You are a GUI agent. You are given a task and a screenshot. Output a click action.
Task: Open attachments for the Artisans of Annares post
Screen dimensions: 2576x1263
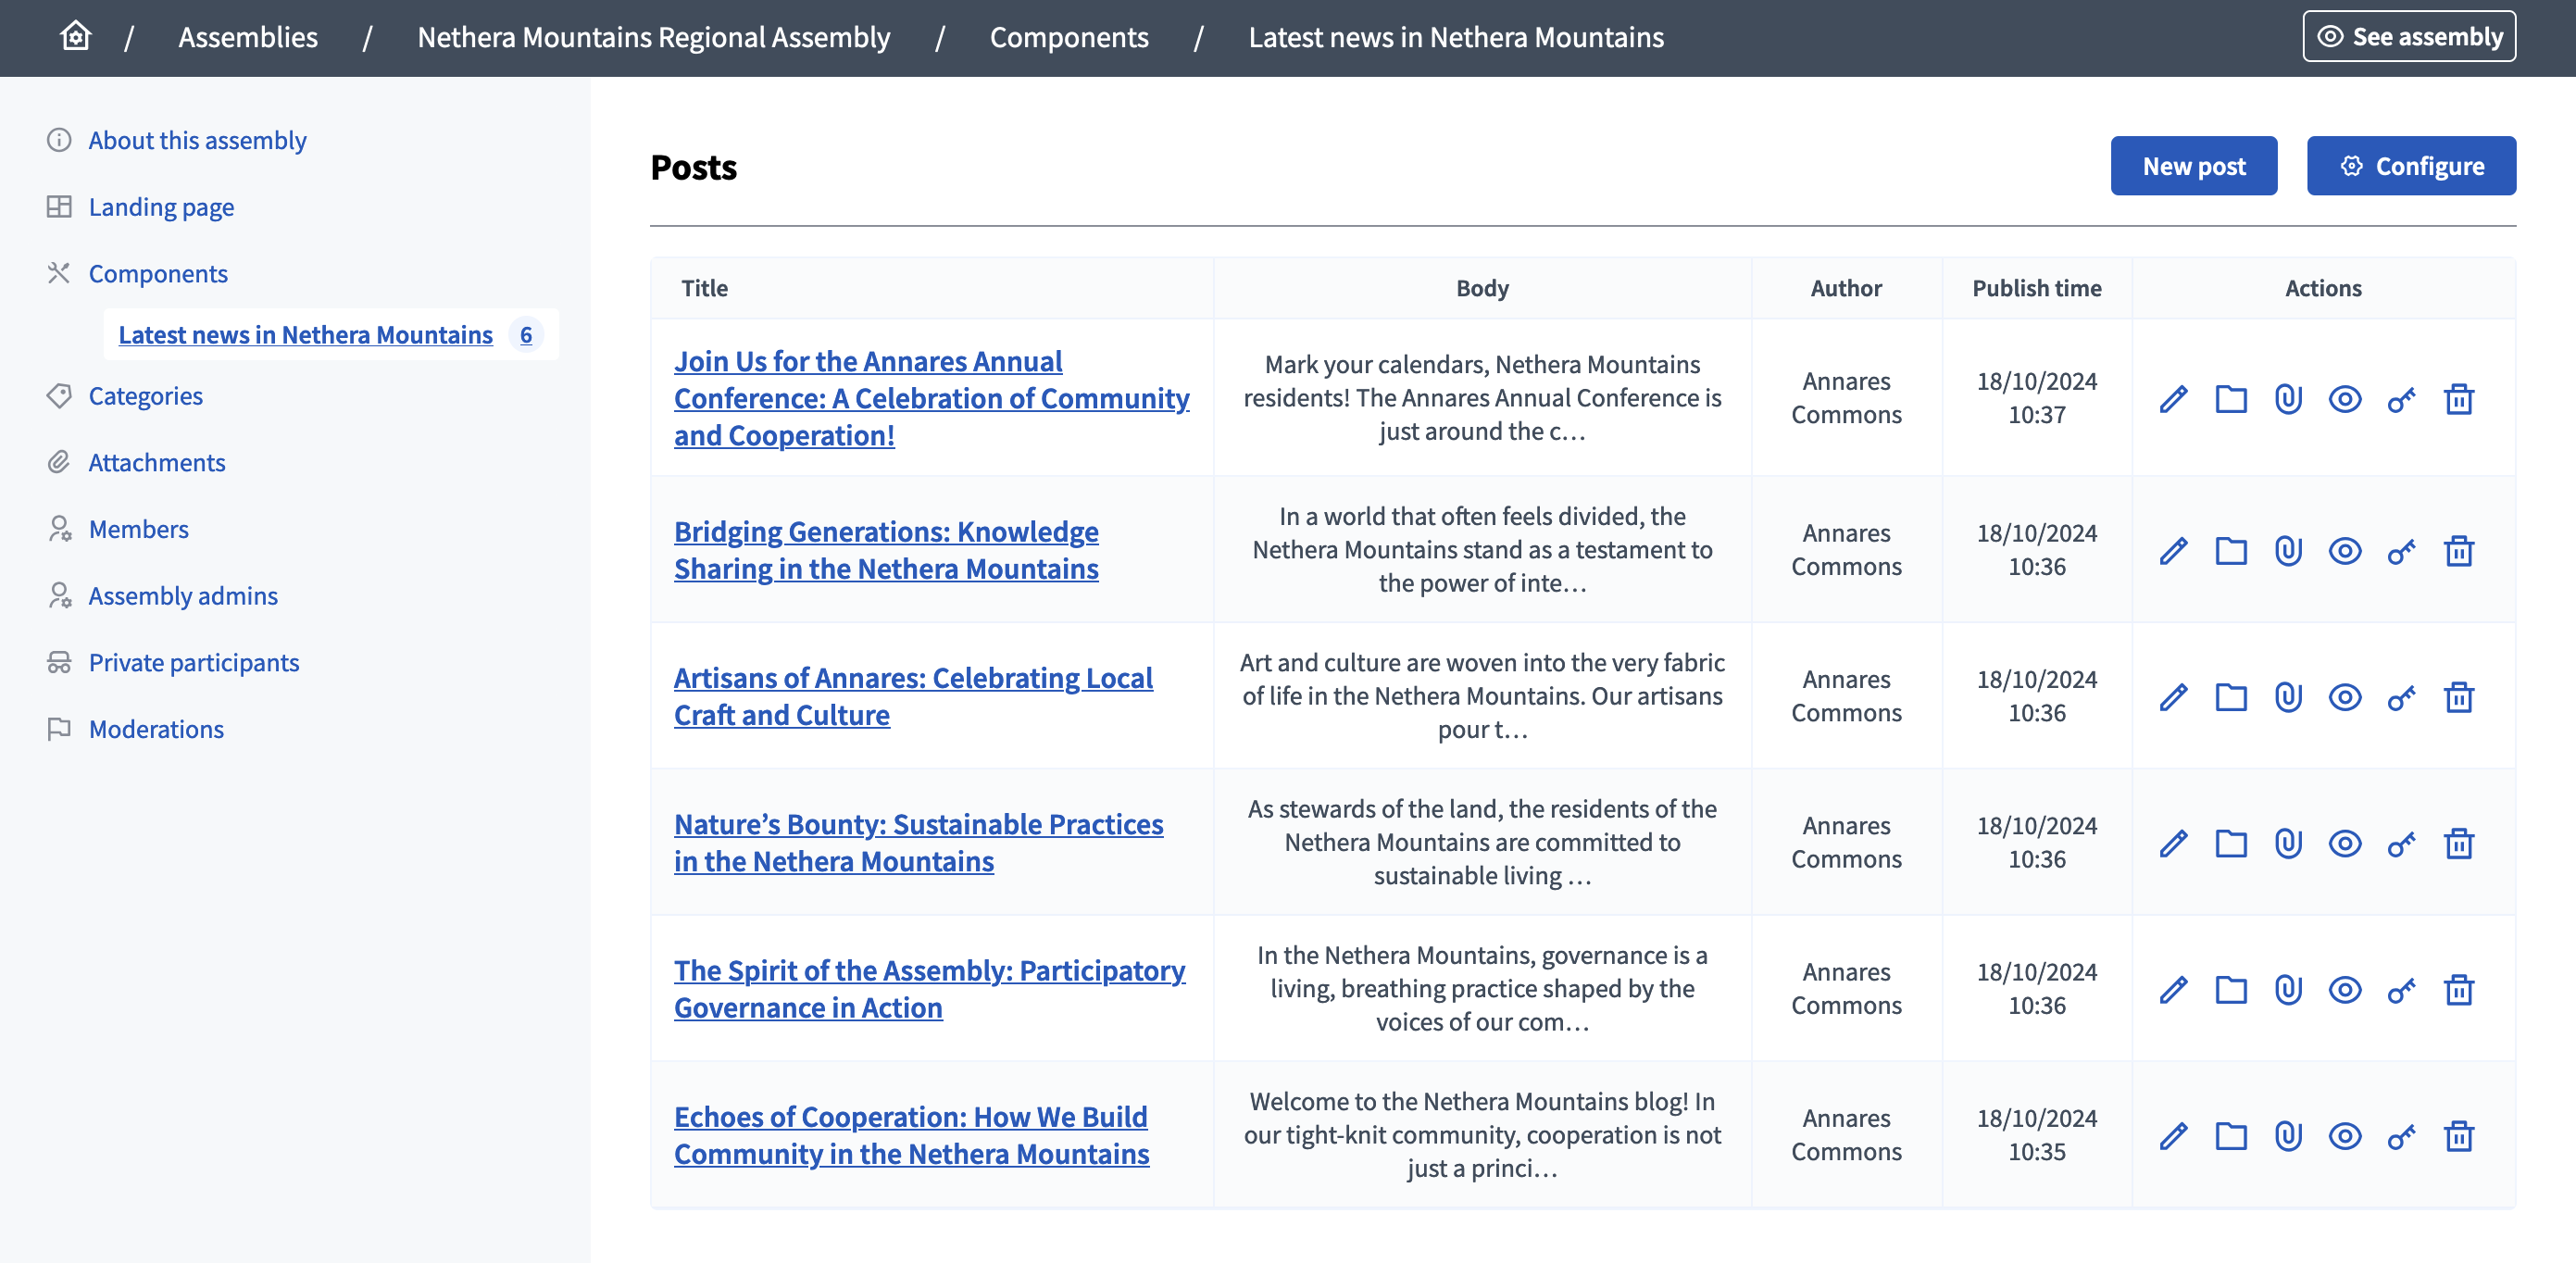[x=2288, y=697]
